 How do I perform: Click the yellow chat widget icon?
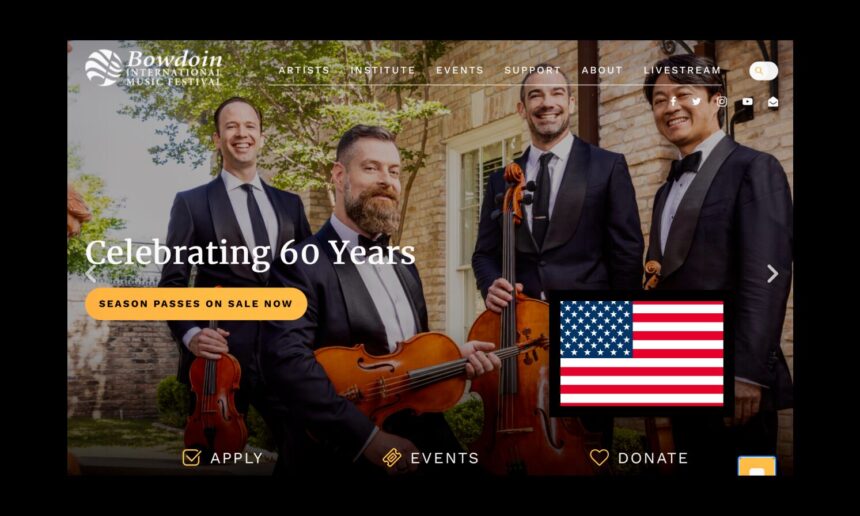pyautogui.click(x=757, y=466)
